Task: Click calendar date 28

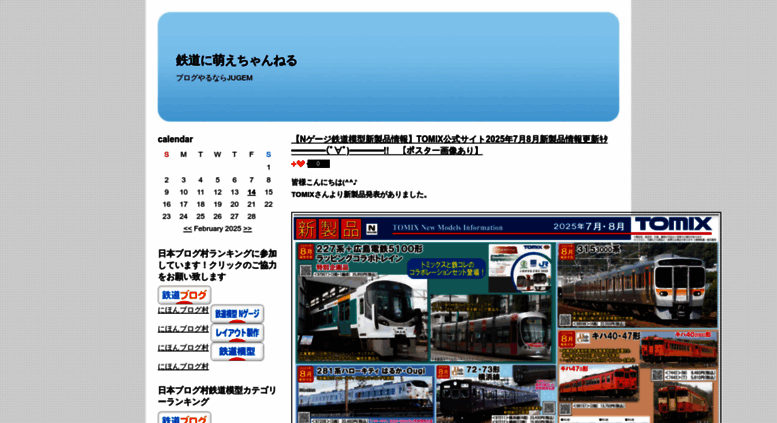Action: (x=251, y=216)
